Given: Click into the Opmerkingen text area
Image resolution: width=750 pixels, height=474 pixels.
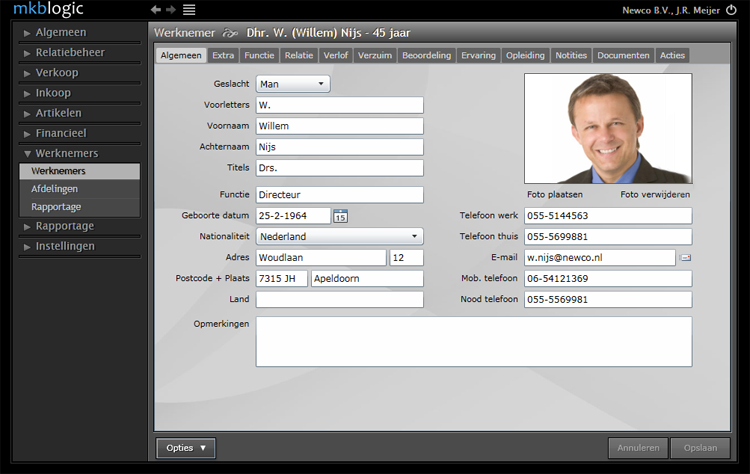Looking at the screenshot, I should 473,341.
